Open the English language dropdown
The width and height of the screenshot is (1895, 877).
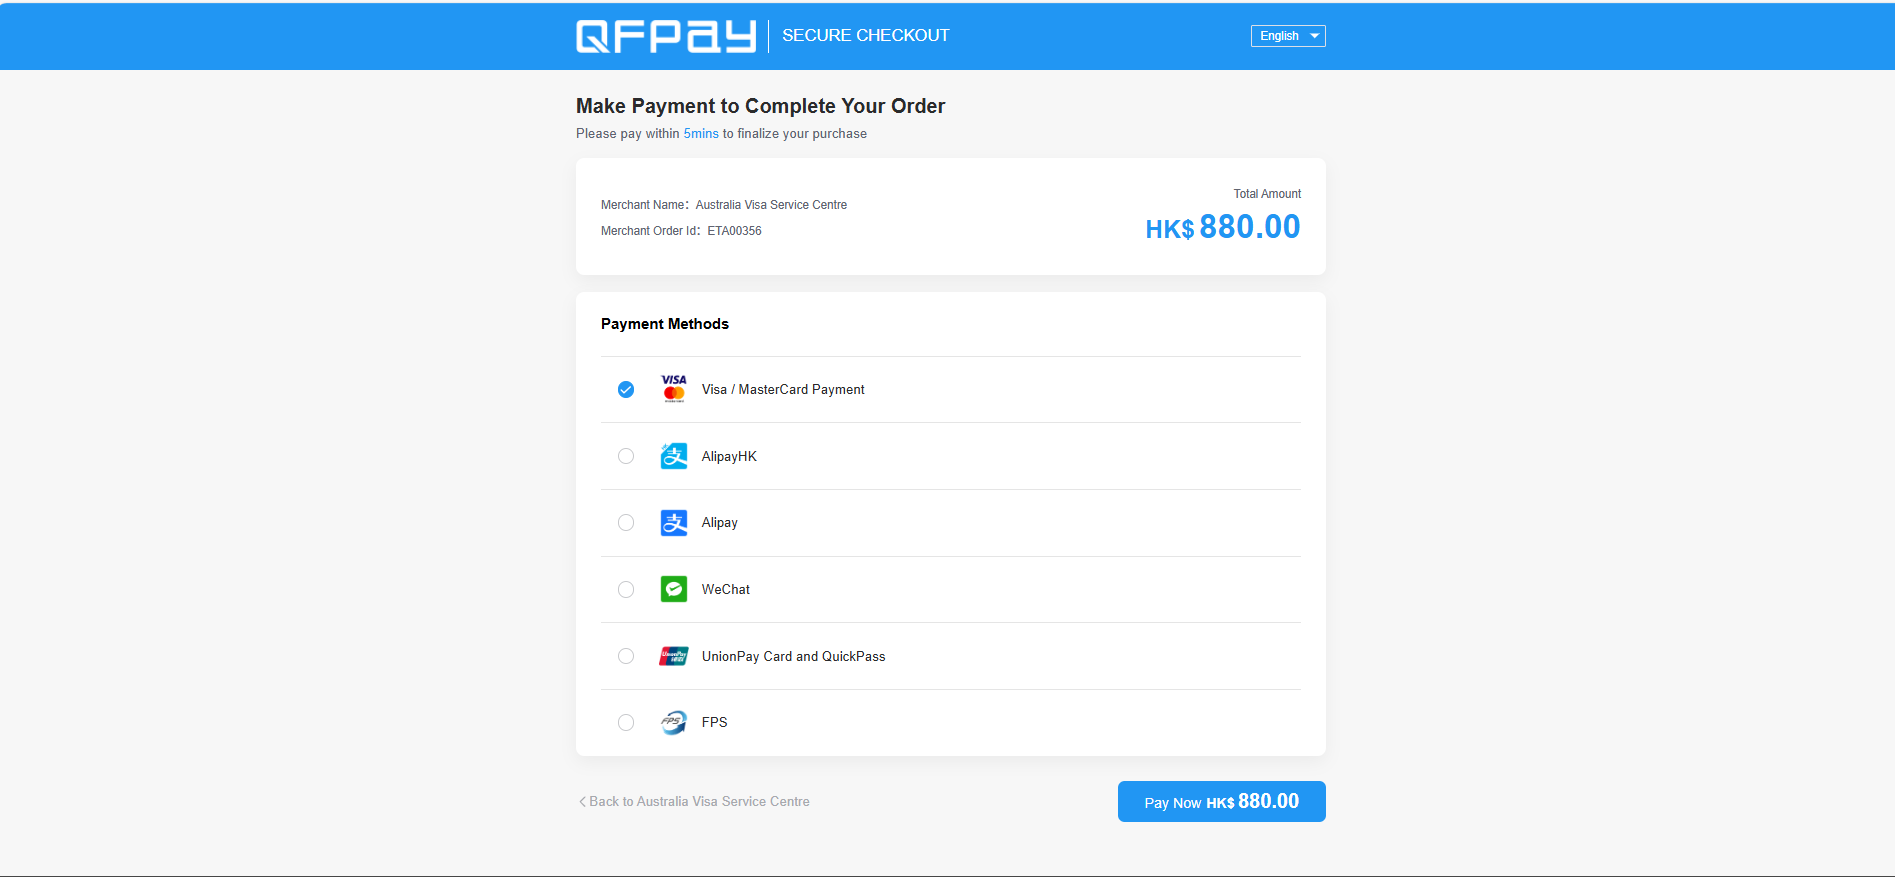click(1287, 36)
